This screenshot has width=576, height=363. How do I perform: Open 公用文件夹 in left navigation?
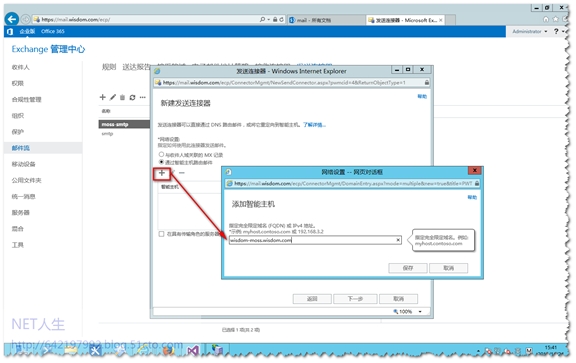coord(26,180)
